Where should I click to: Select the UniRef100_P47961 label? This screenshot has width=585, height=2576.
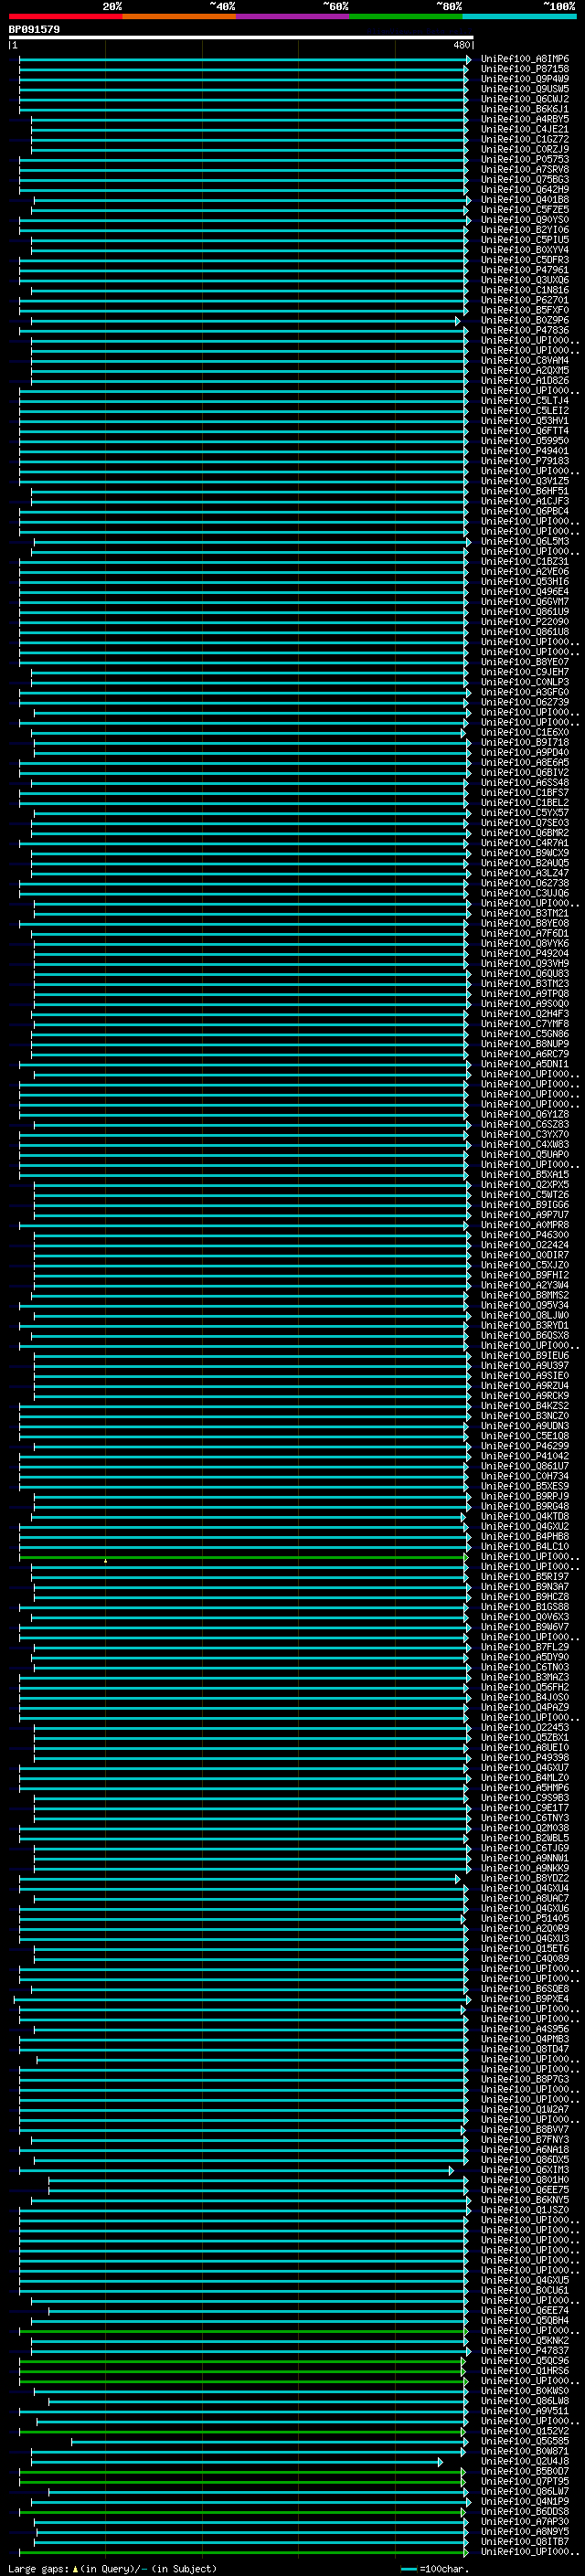pos(525,270)
